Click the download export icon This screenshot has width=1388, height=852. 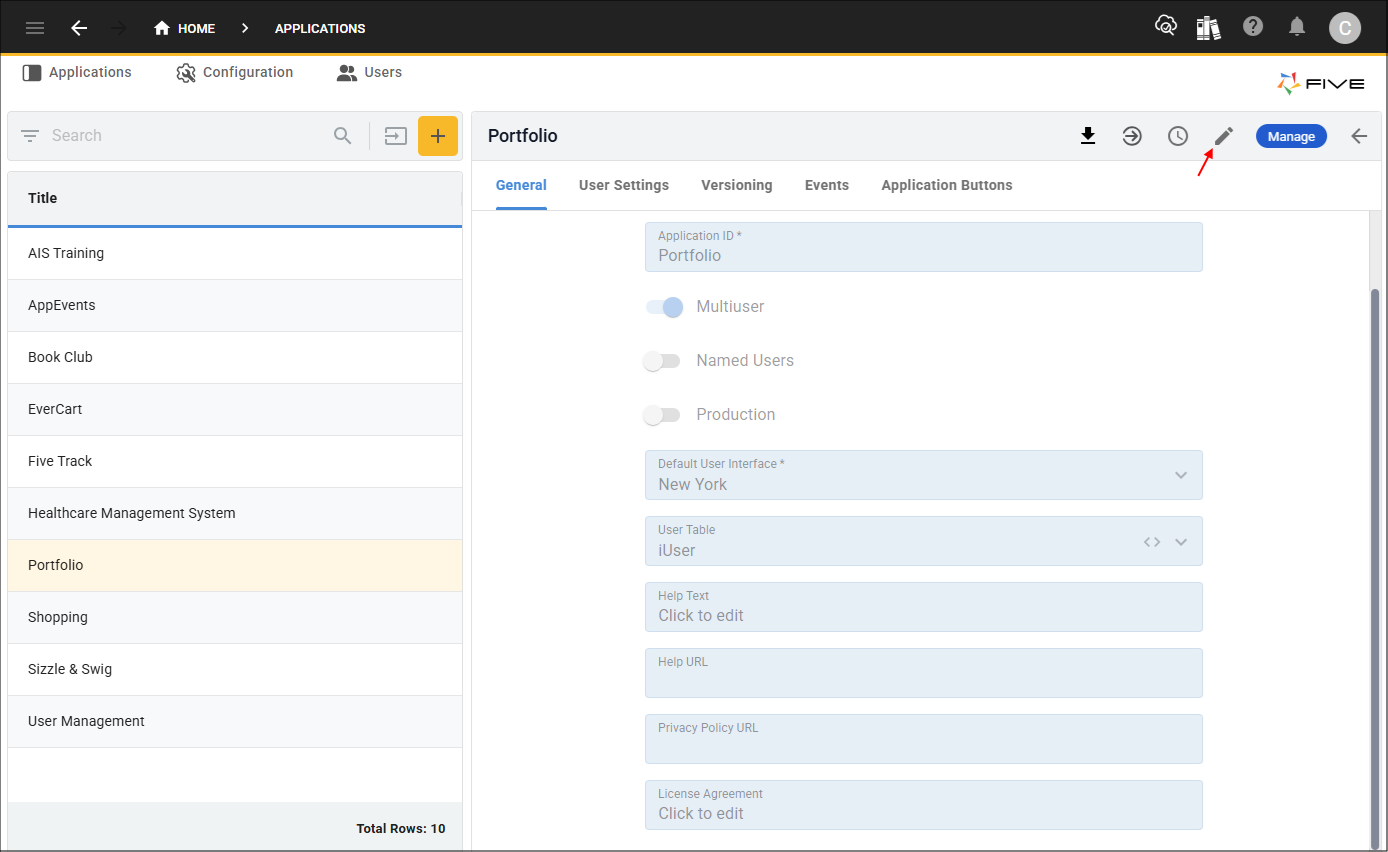[1088, 136]
